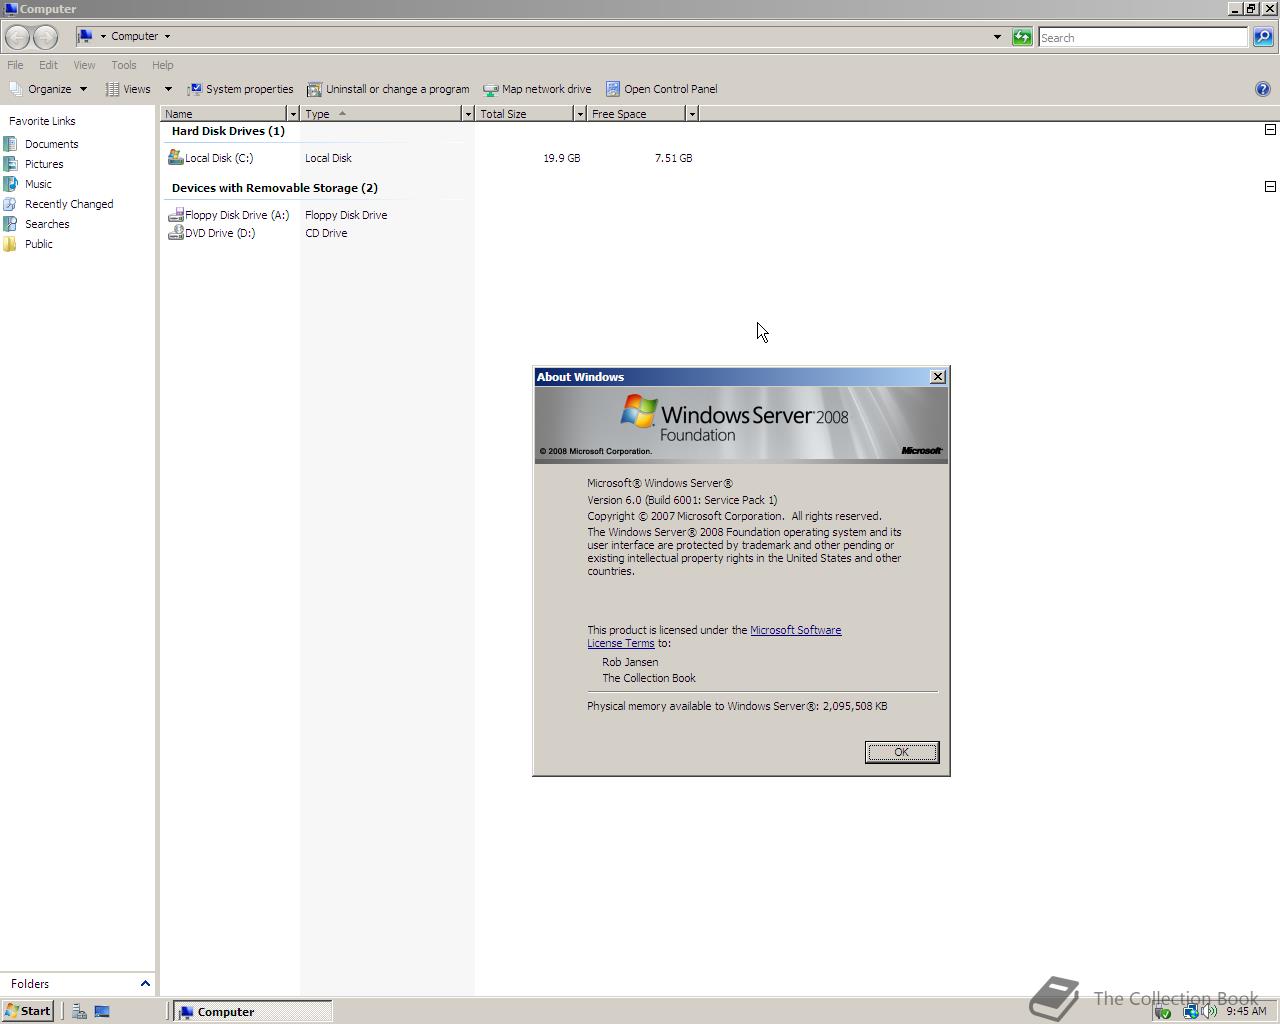The height and width of the screenshot is (1024, 1280).
Task: Go back using the Back arrow button
Action: point(17,37)
